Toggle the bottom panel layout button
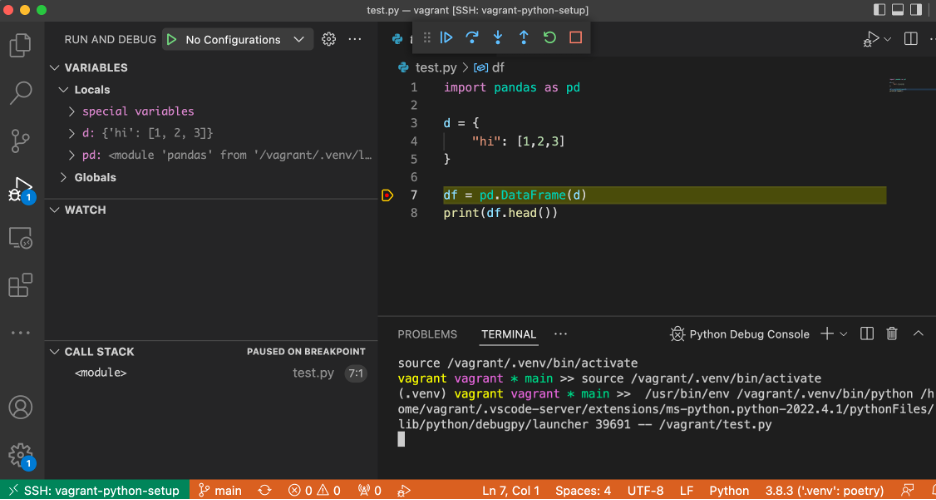Screen dimensions: 936x500 897,9
